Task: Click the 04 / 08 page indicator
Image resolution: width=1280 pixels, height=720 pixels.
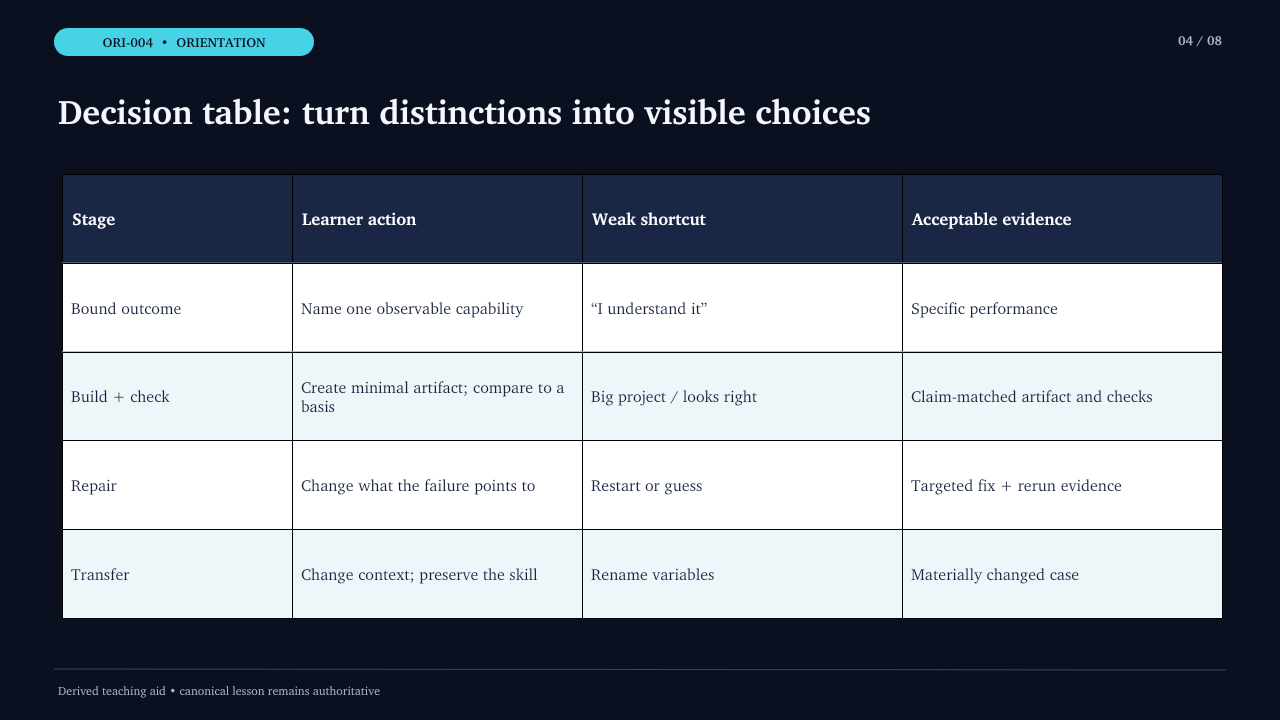Action: pyautogui.click(x=1200, y=41)
